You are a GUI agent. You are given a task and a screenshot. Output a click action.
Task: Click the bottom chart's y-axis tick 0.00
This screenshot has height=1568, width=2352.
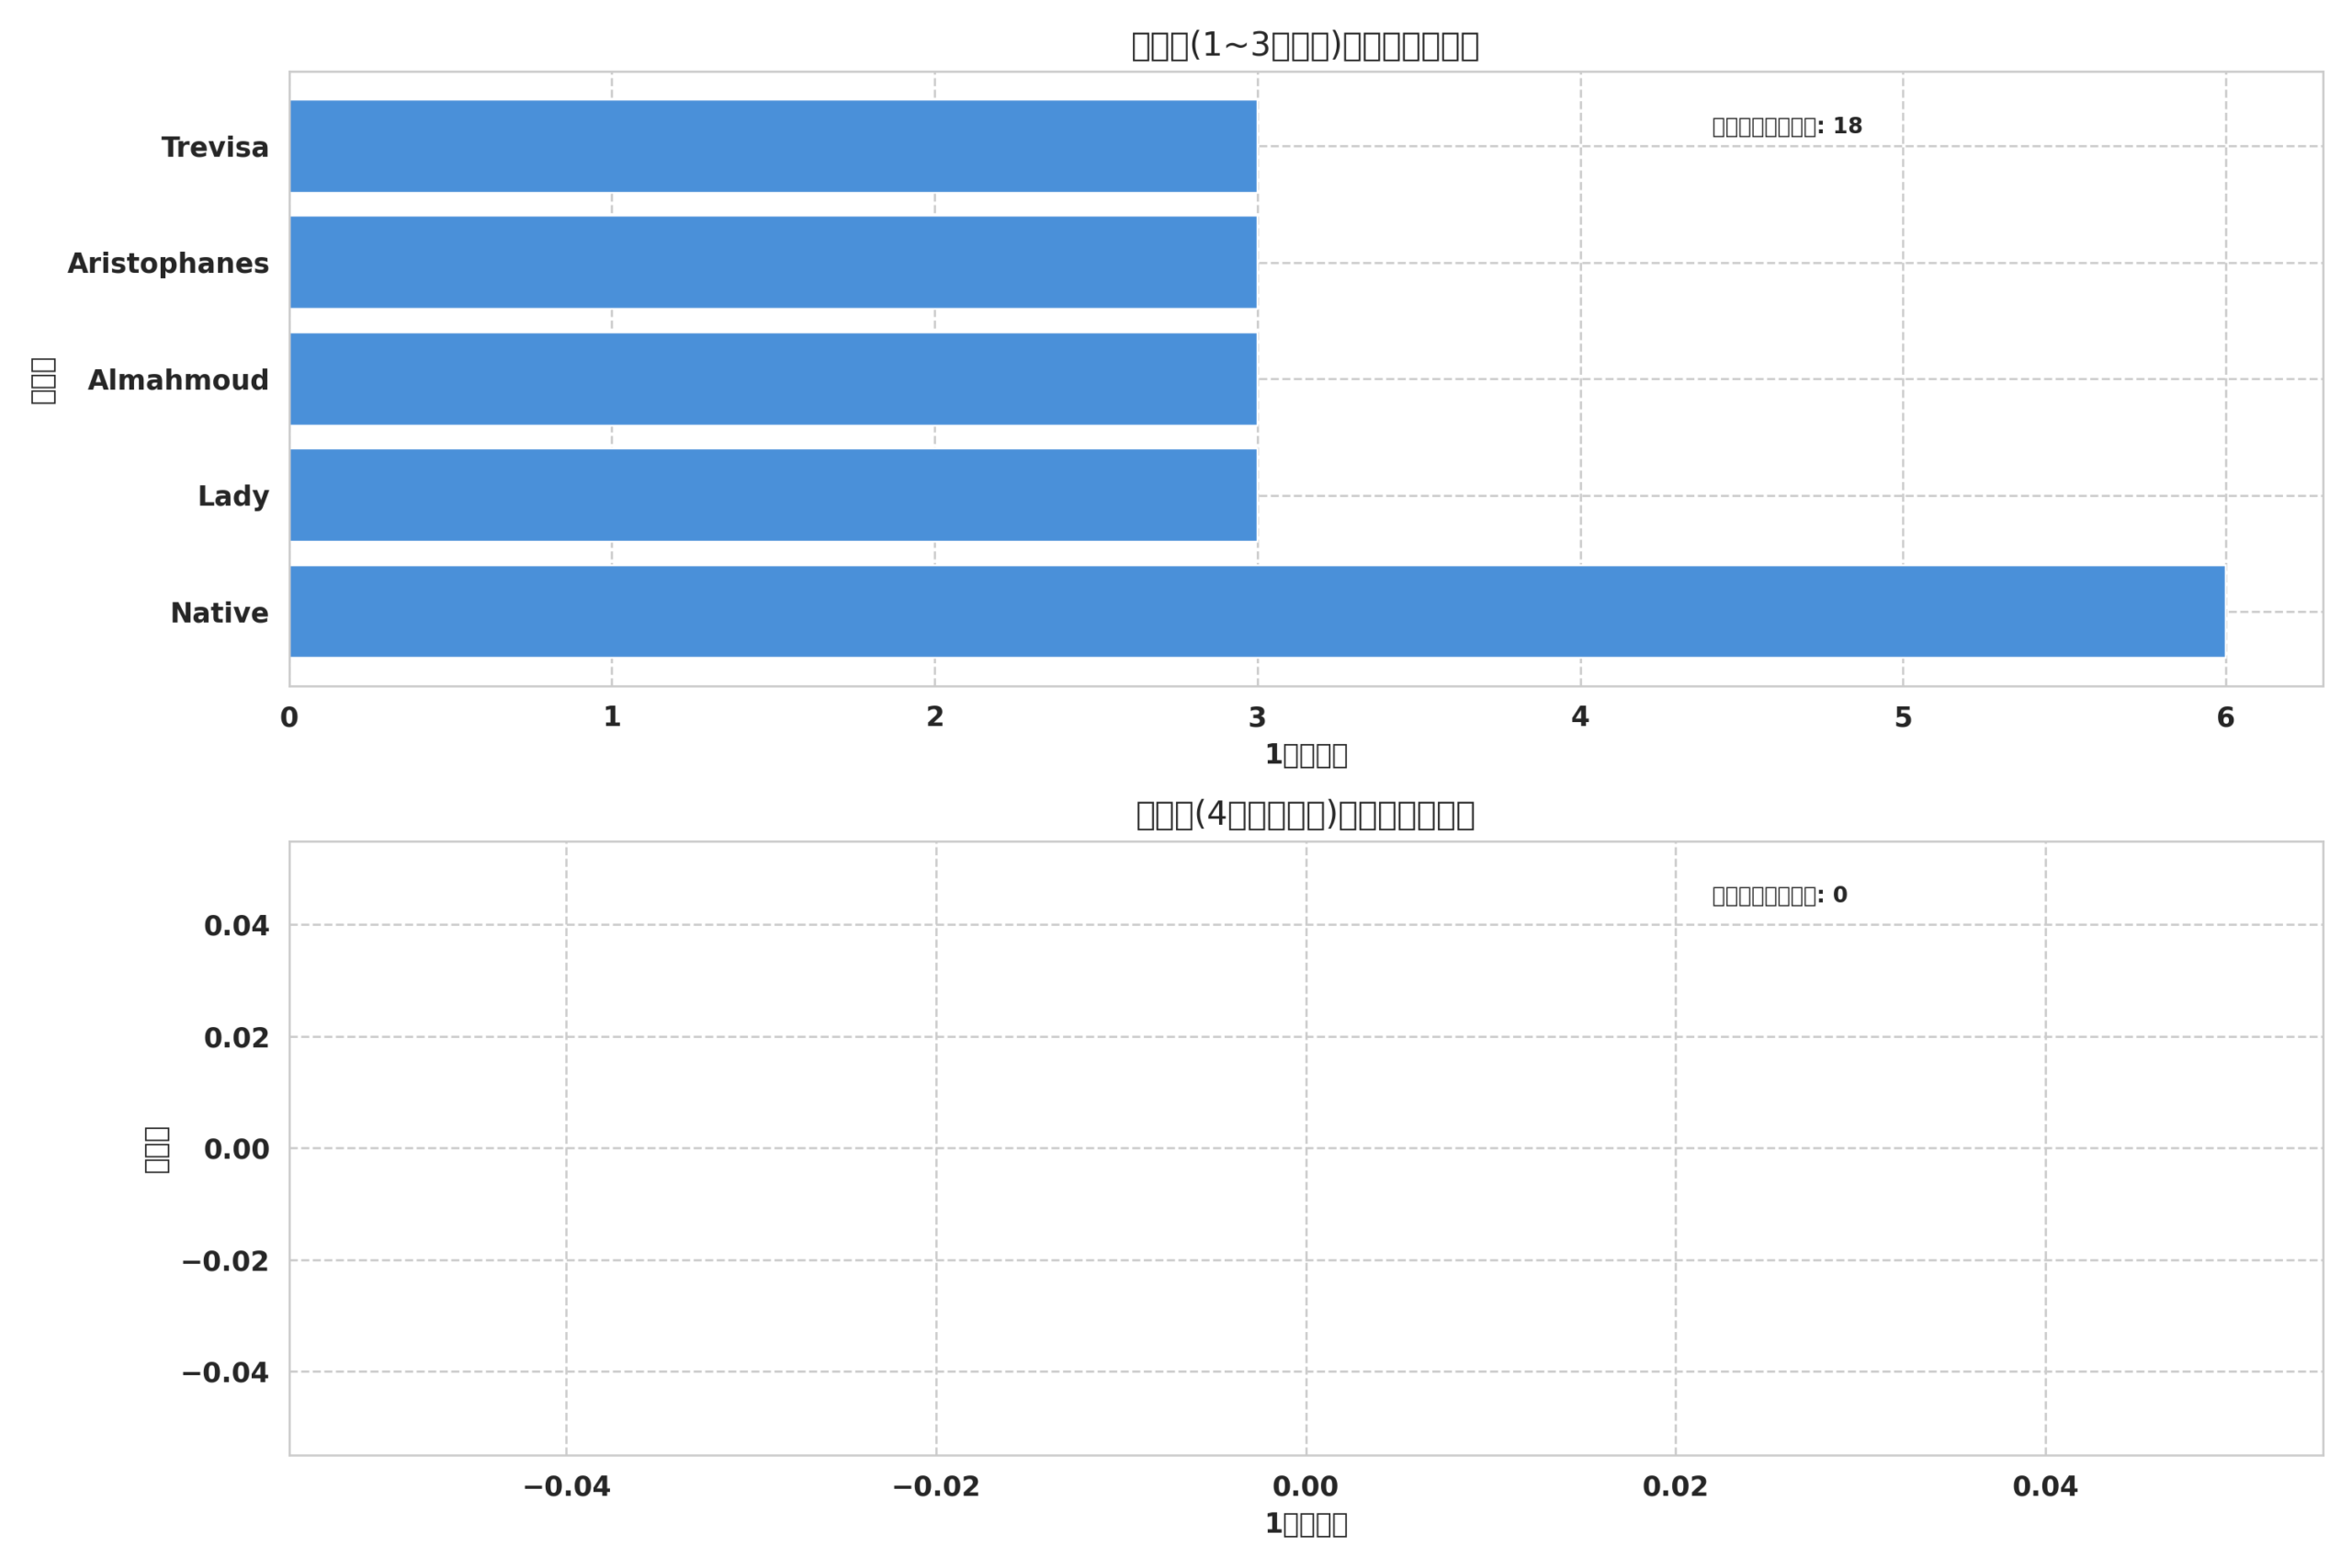(236, 1150)
